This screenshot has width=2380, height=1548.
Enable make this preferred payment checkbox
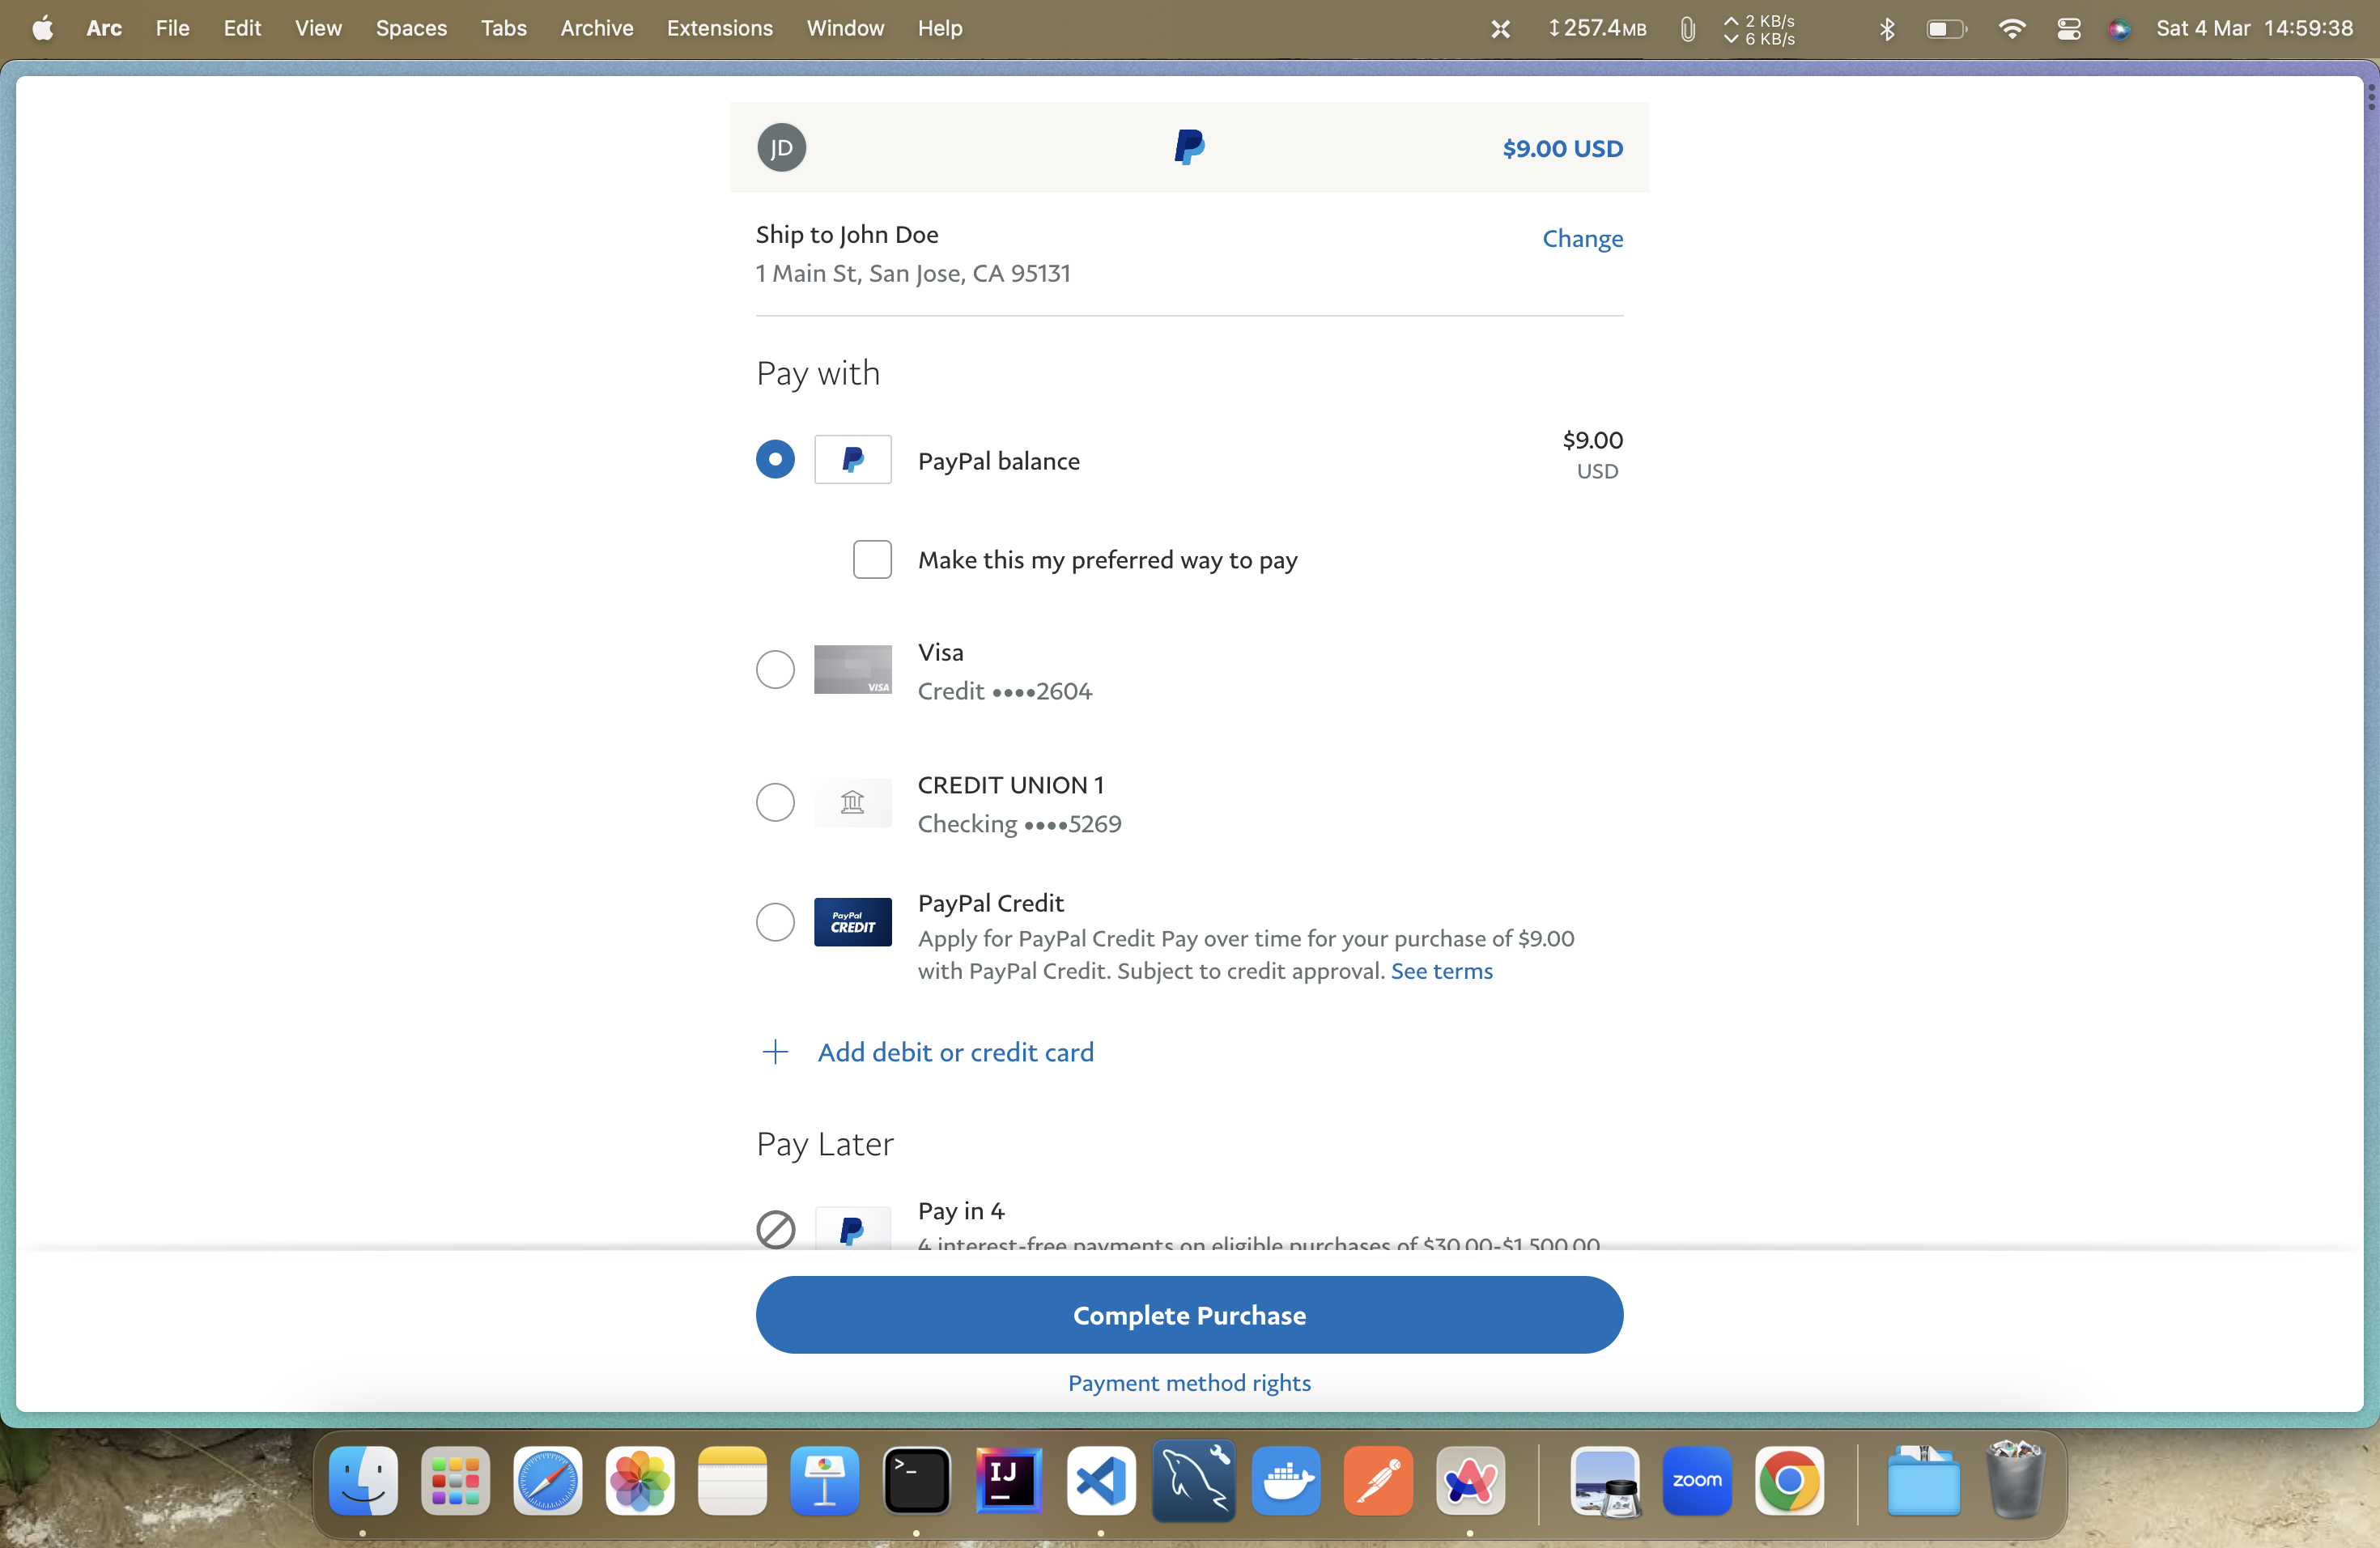tap(871, 559)
